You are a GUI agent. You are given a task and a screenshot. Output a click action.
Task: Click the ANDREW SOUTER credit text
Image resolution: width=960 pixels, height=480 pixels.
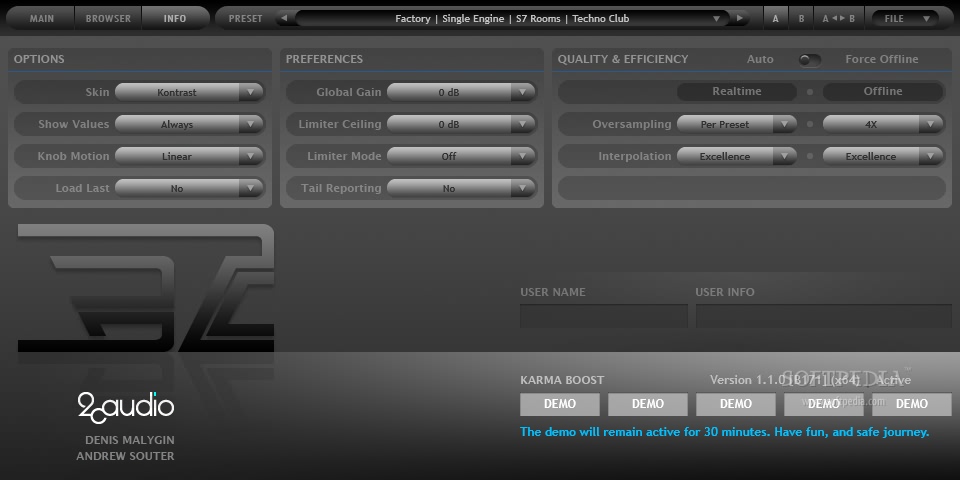(126, 456)
